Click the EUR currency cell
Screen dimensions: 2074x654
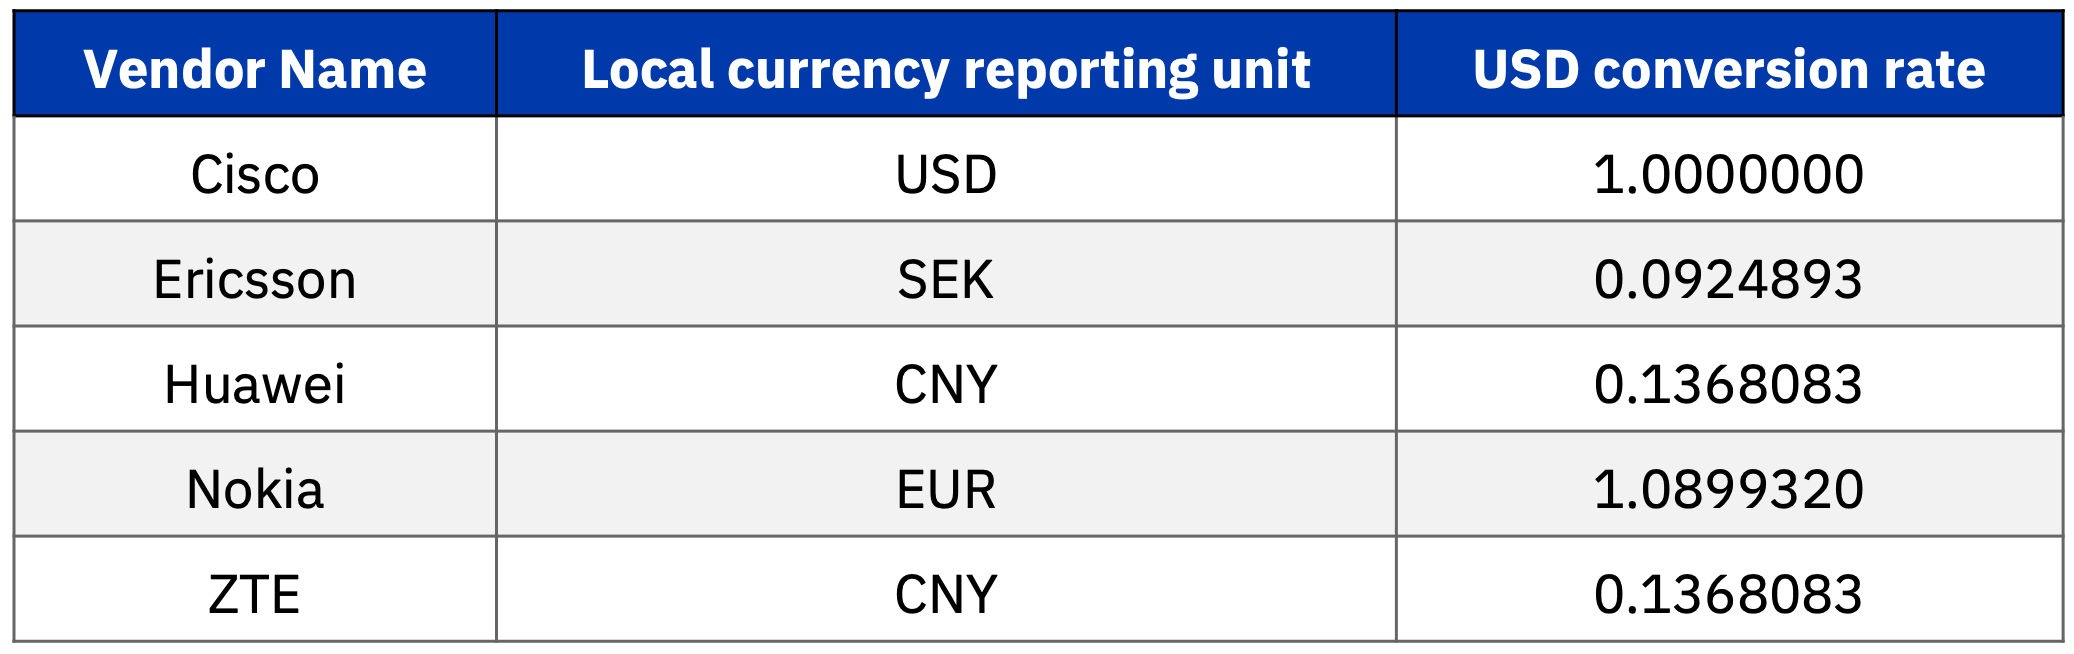tap(946, 484)
